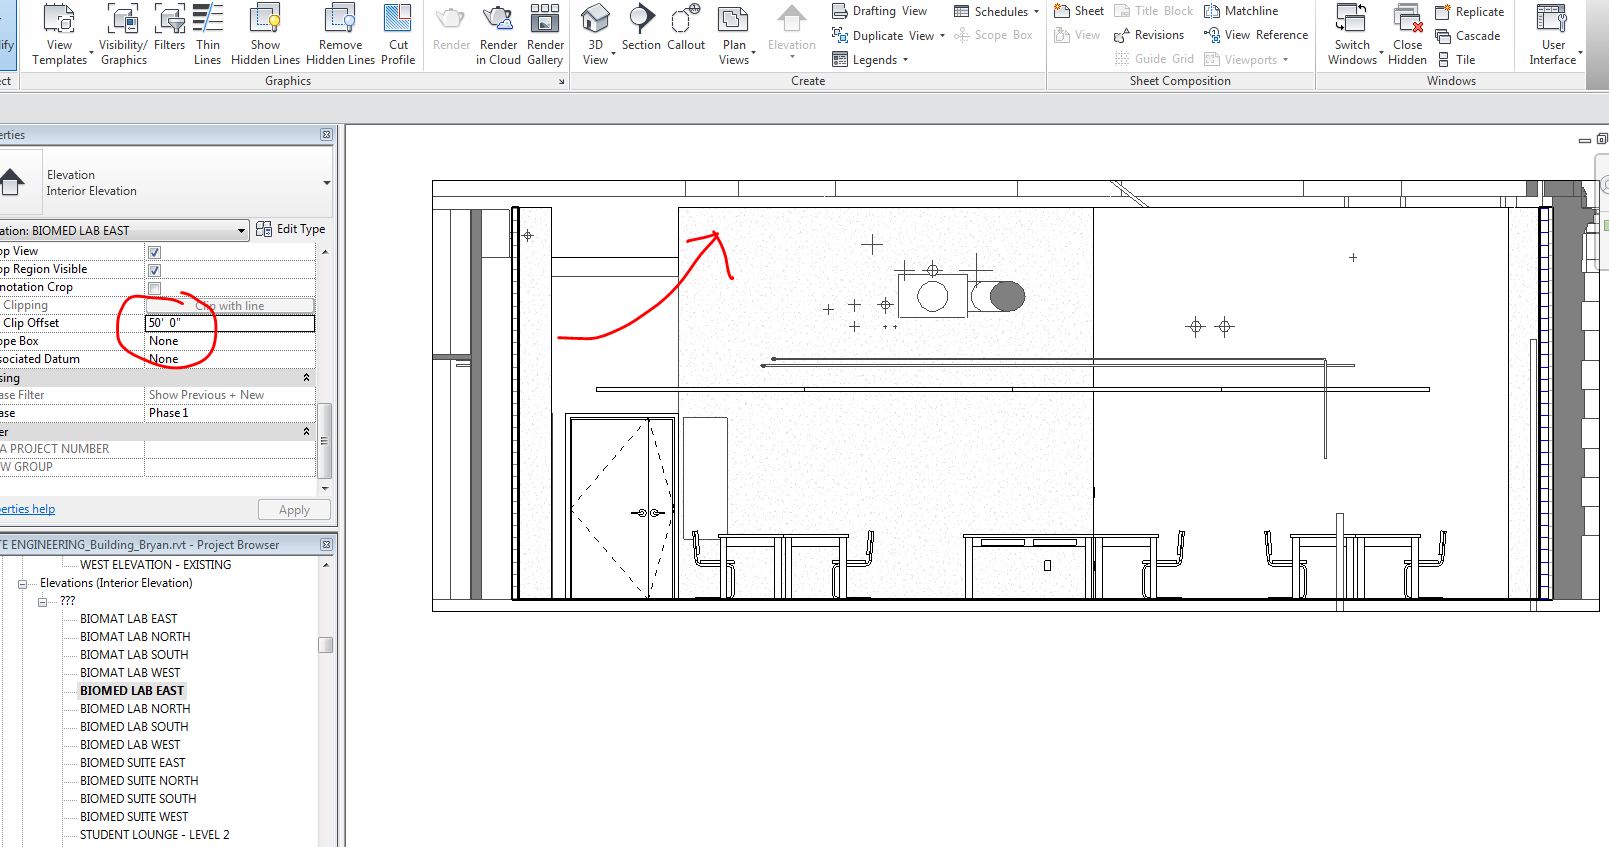Click the Edit Type button

point(291,229)
